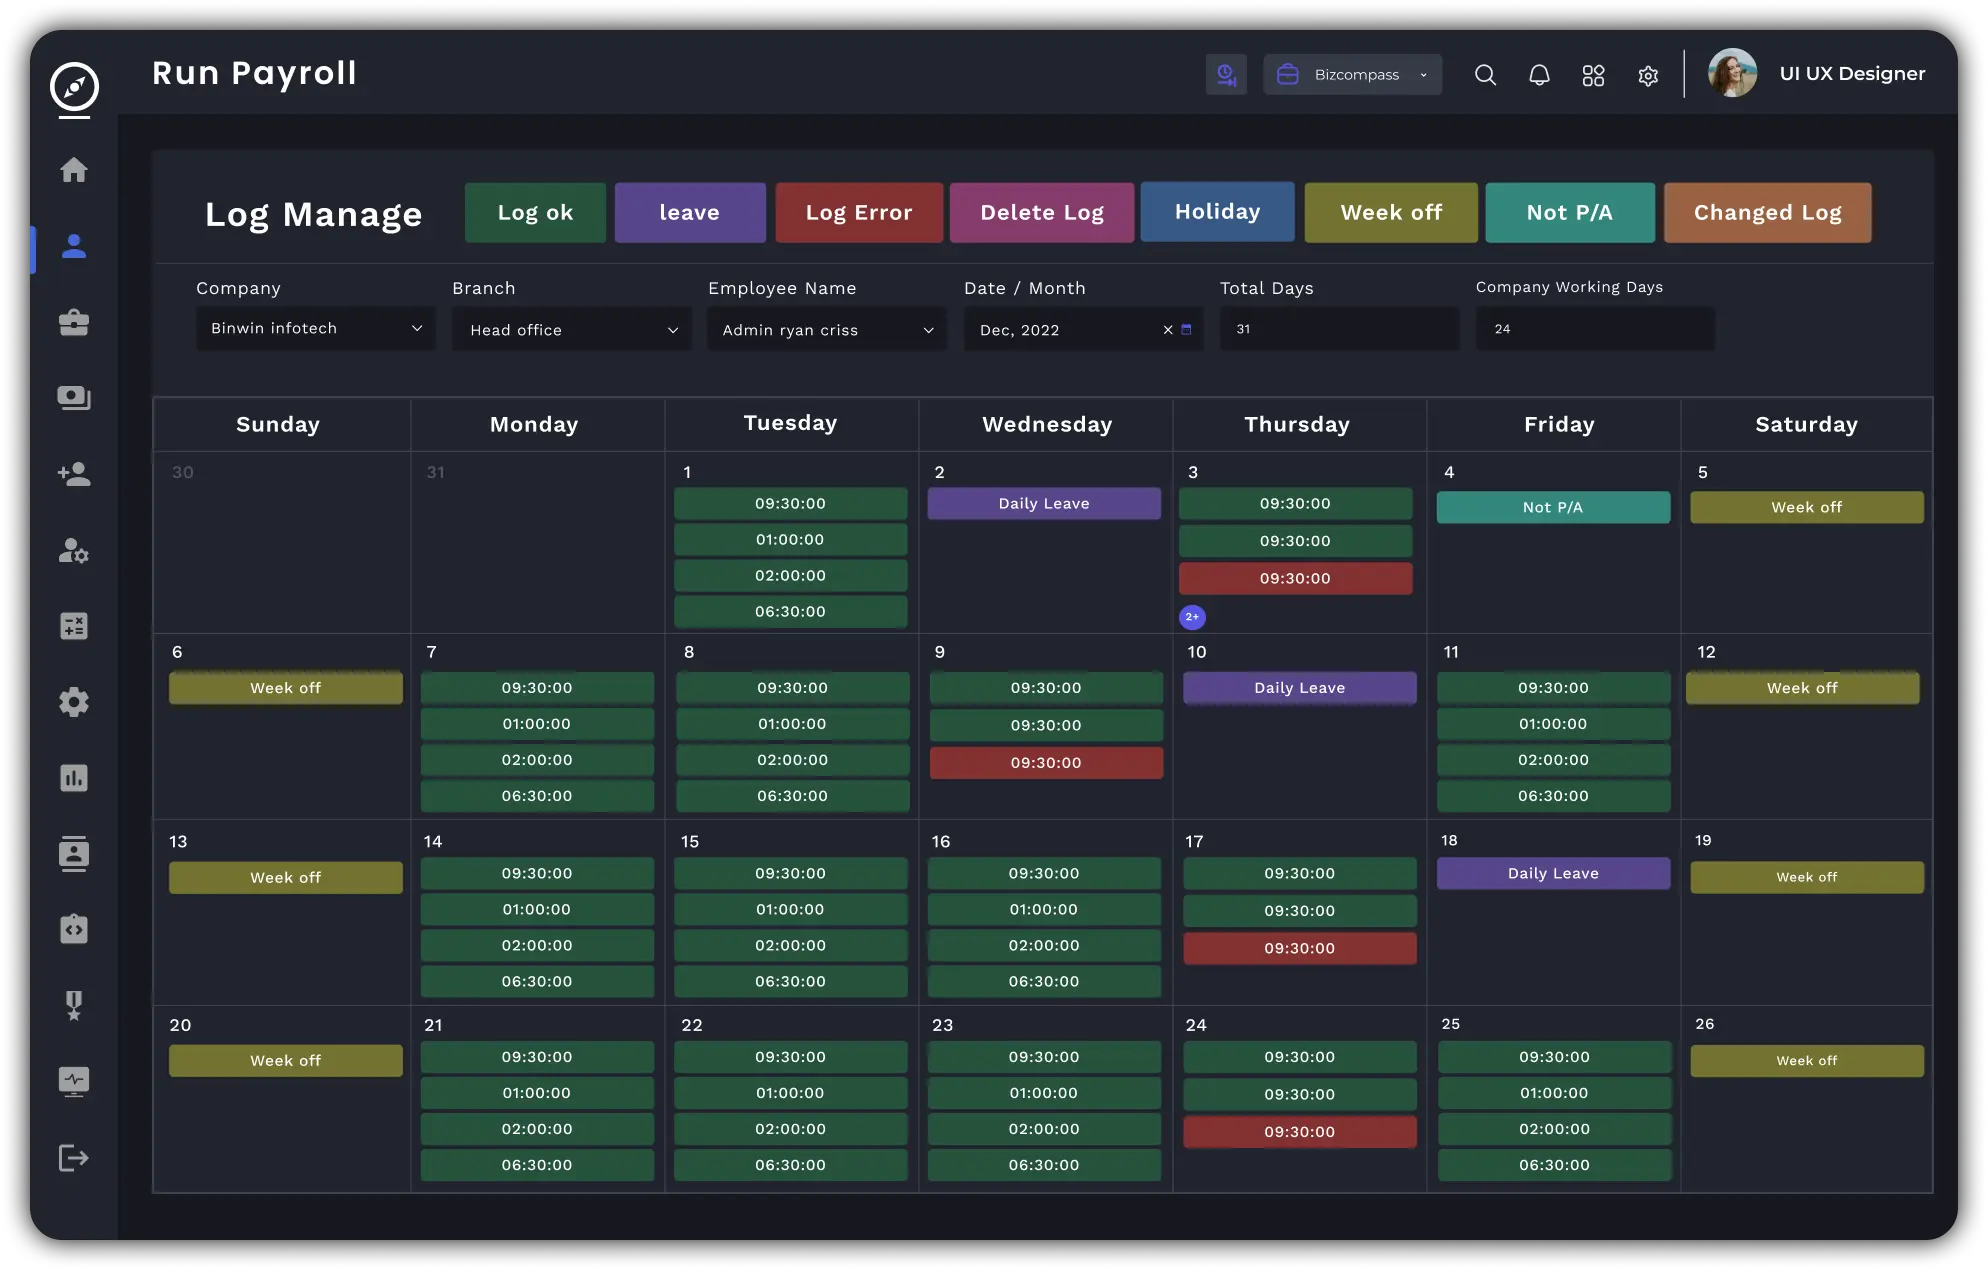
Task: Click the search magnifier icon
Action: pyautogui.click(x=1485, y=75)
